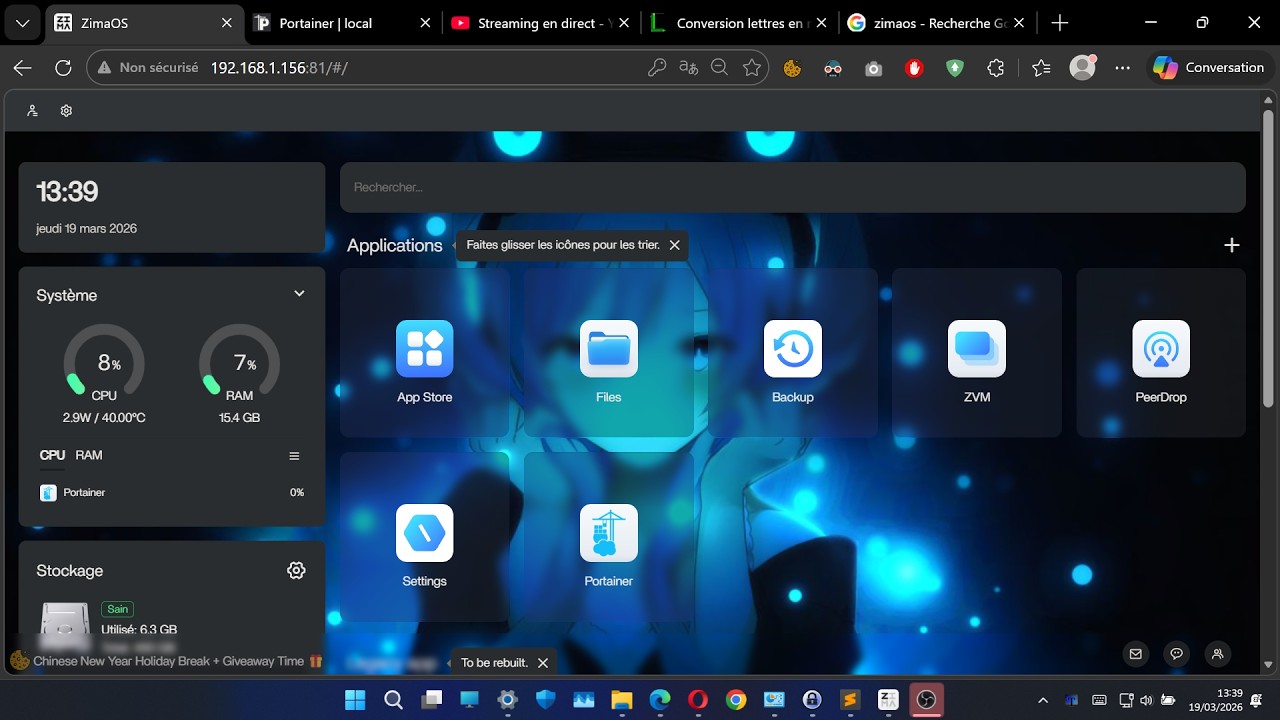Dismiss the drag icons to sort tooltip
This screenshot has width=1280, height=720.
[674, 245]
